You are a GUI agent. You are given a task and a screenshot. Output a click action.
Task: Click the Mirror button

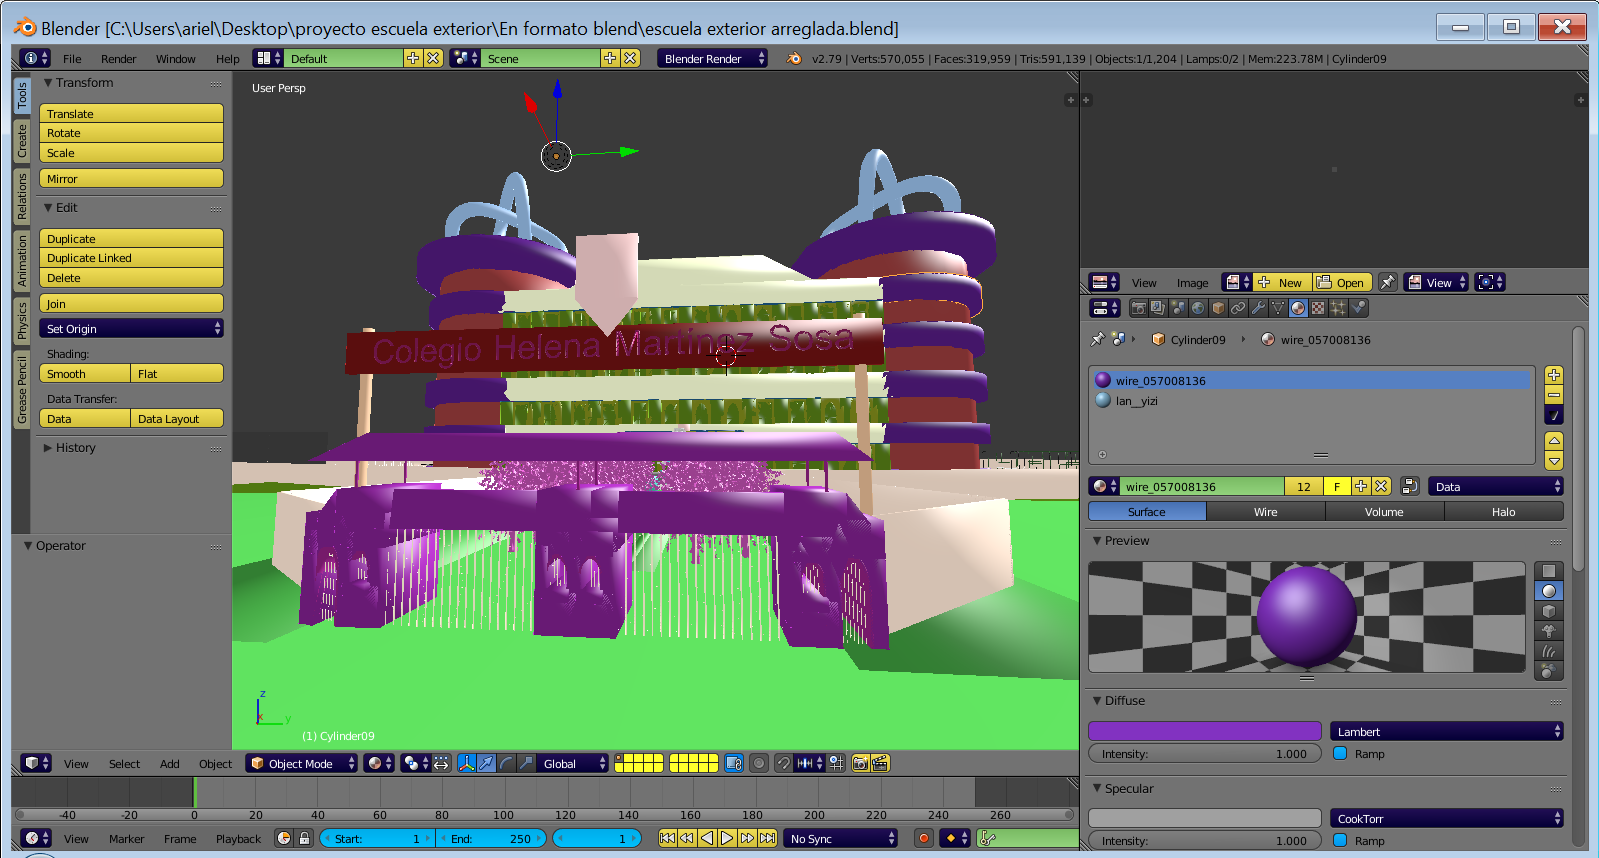pyautogui.click(x=131, y=178)
